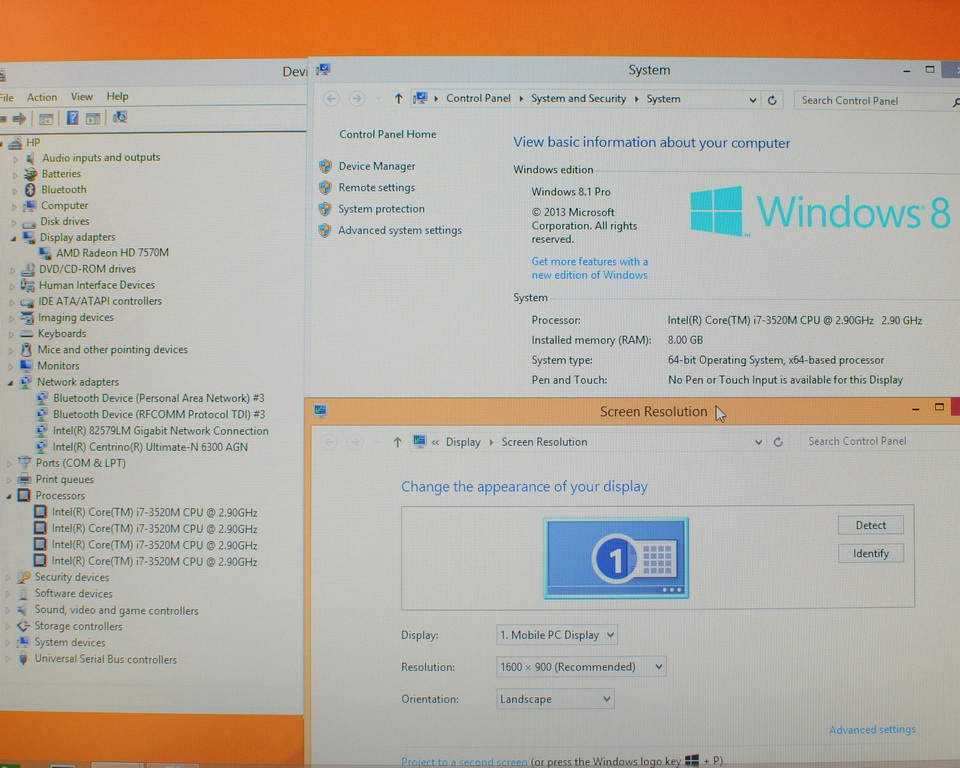Select Human Interface Devices row
The height and width of the screenshot is (768, 960).
(97, 285)
